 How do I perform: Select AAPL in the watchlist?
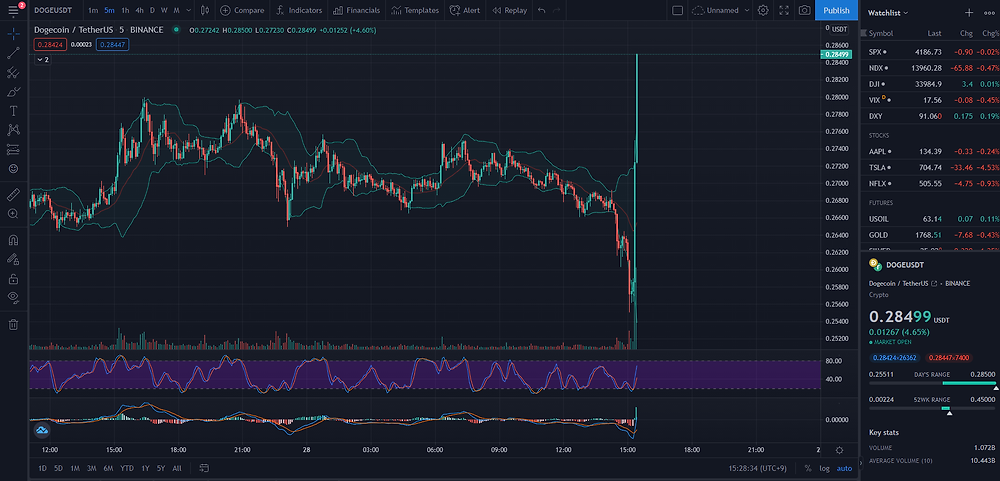[x=930, y=151]
